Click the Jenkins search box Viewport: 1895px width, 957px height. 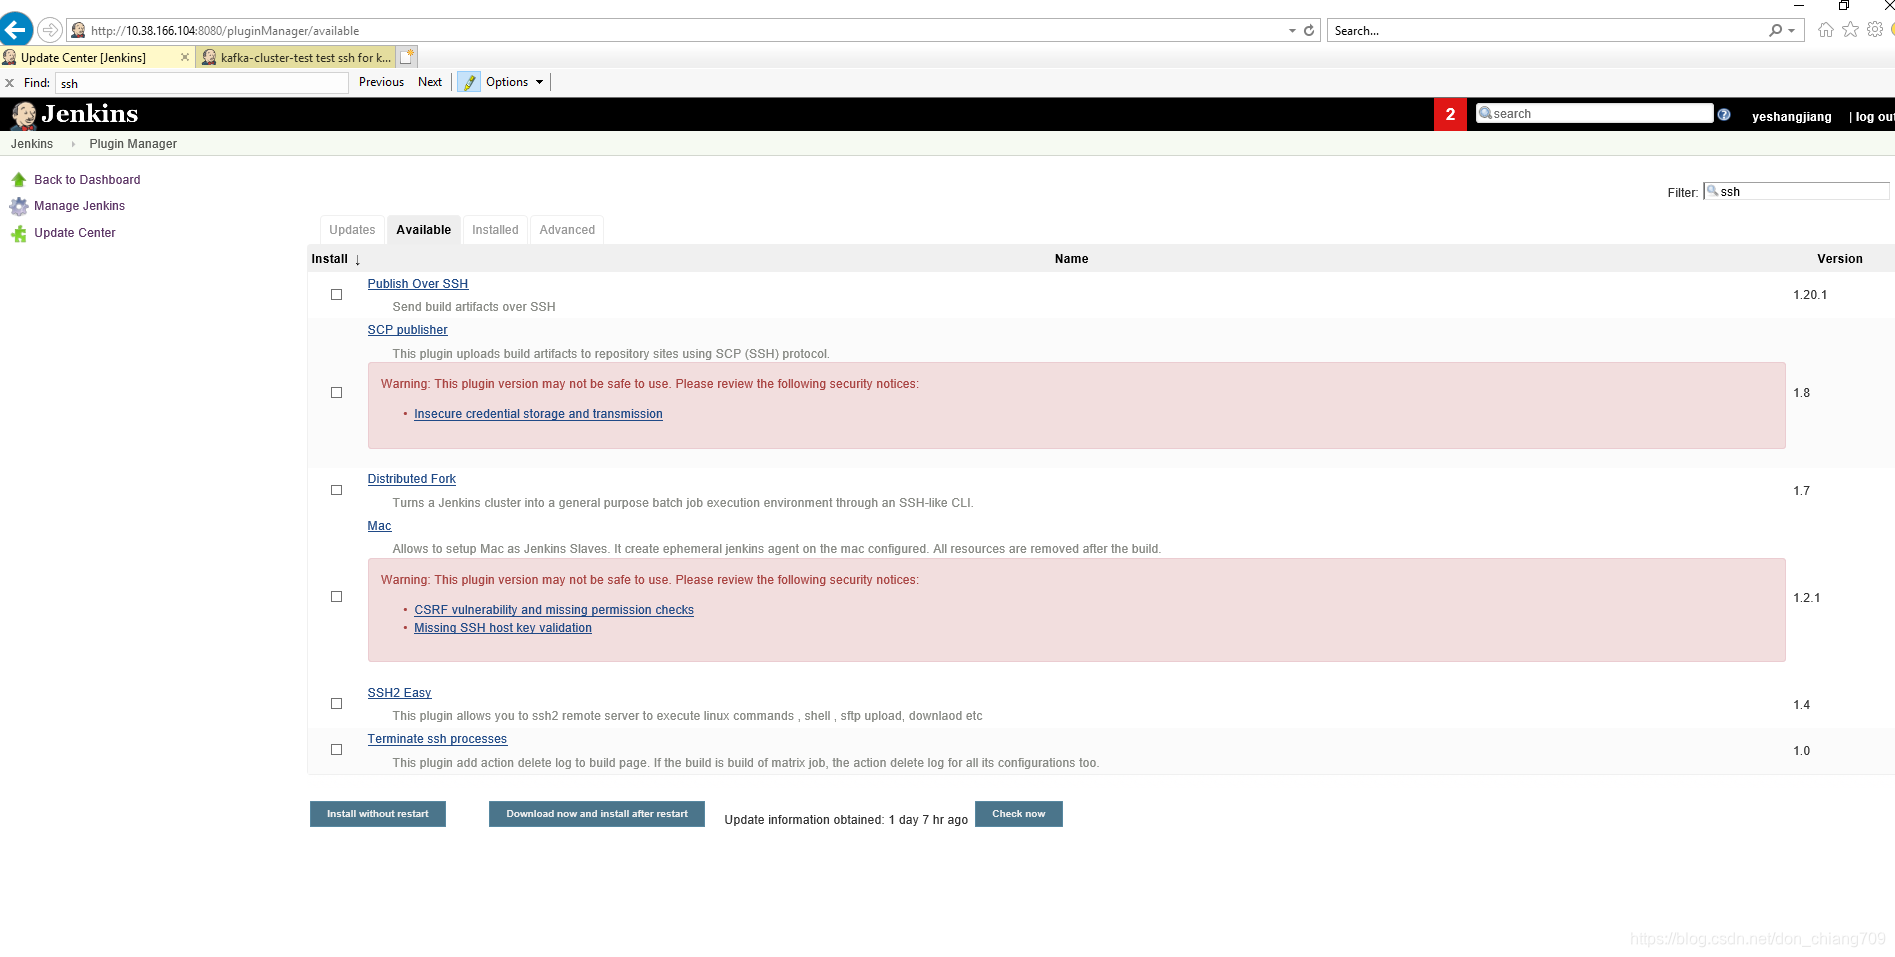click(1594, 113)
